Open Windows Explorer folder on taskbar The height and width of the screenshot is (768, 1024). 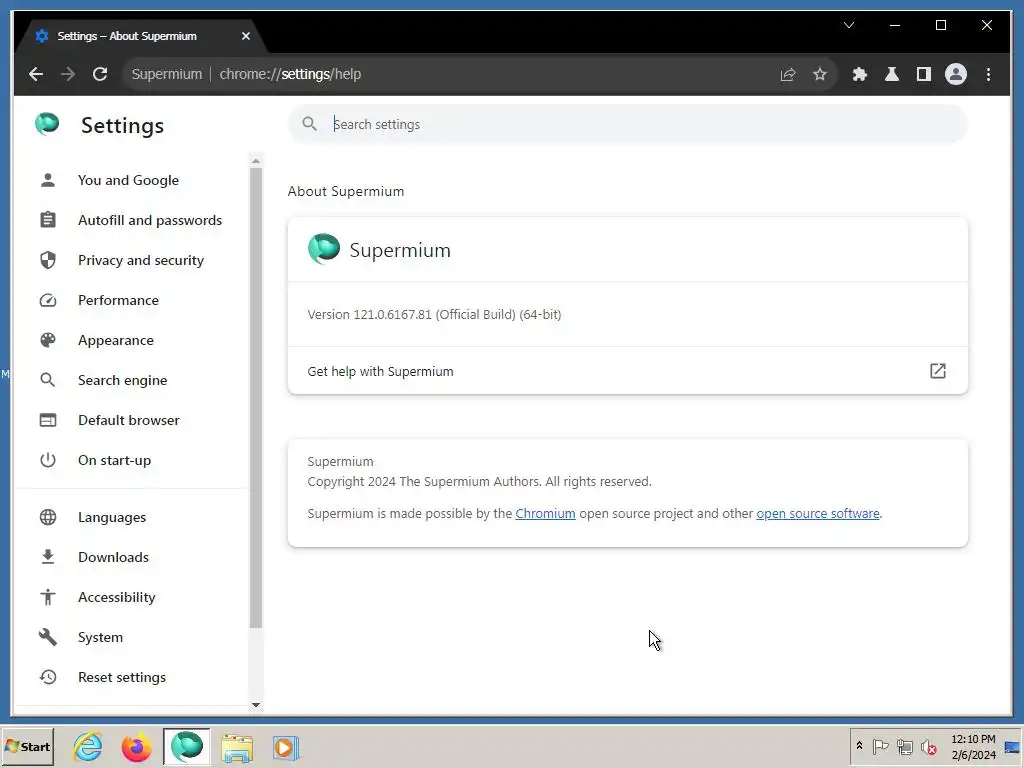236,748
